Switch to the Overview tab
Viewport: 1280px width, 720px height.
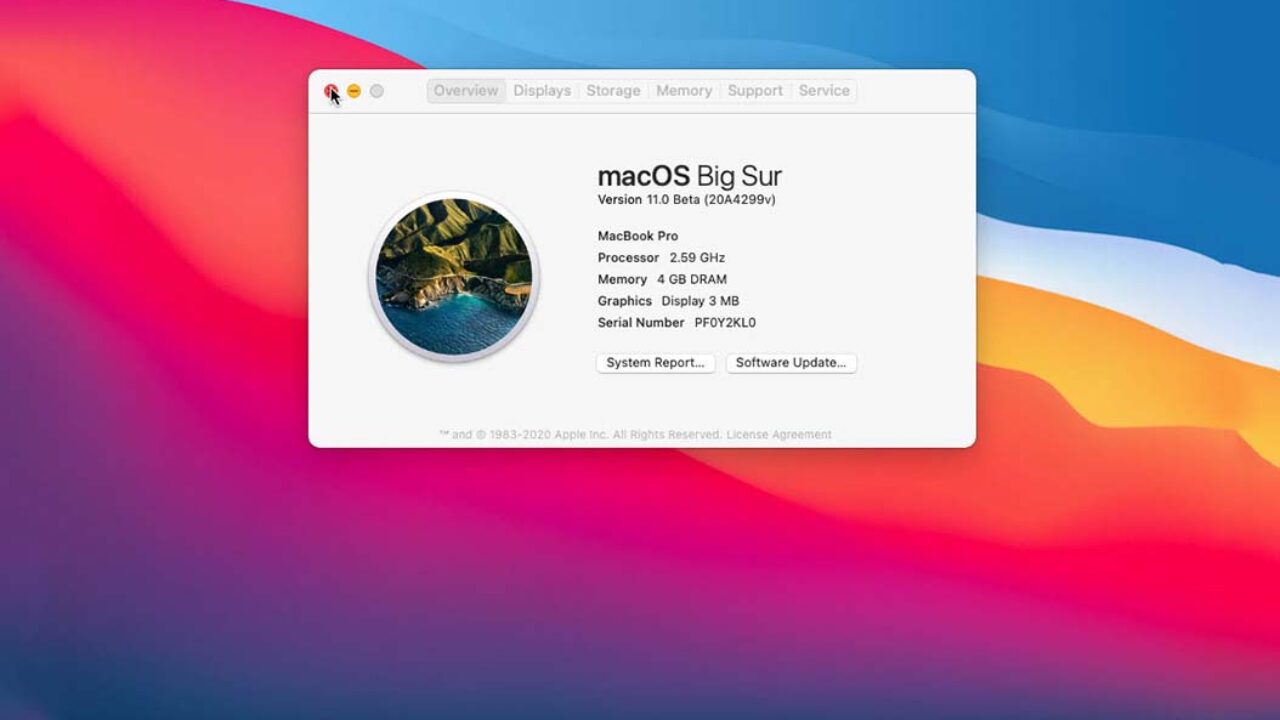pos(466,91)
